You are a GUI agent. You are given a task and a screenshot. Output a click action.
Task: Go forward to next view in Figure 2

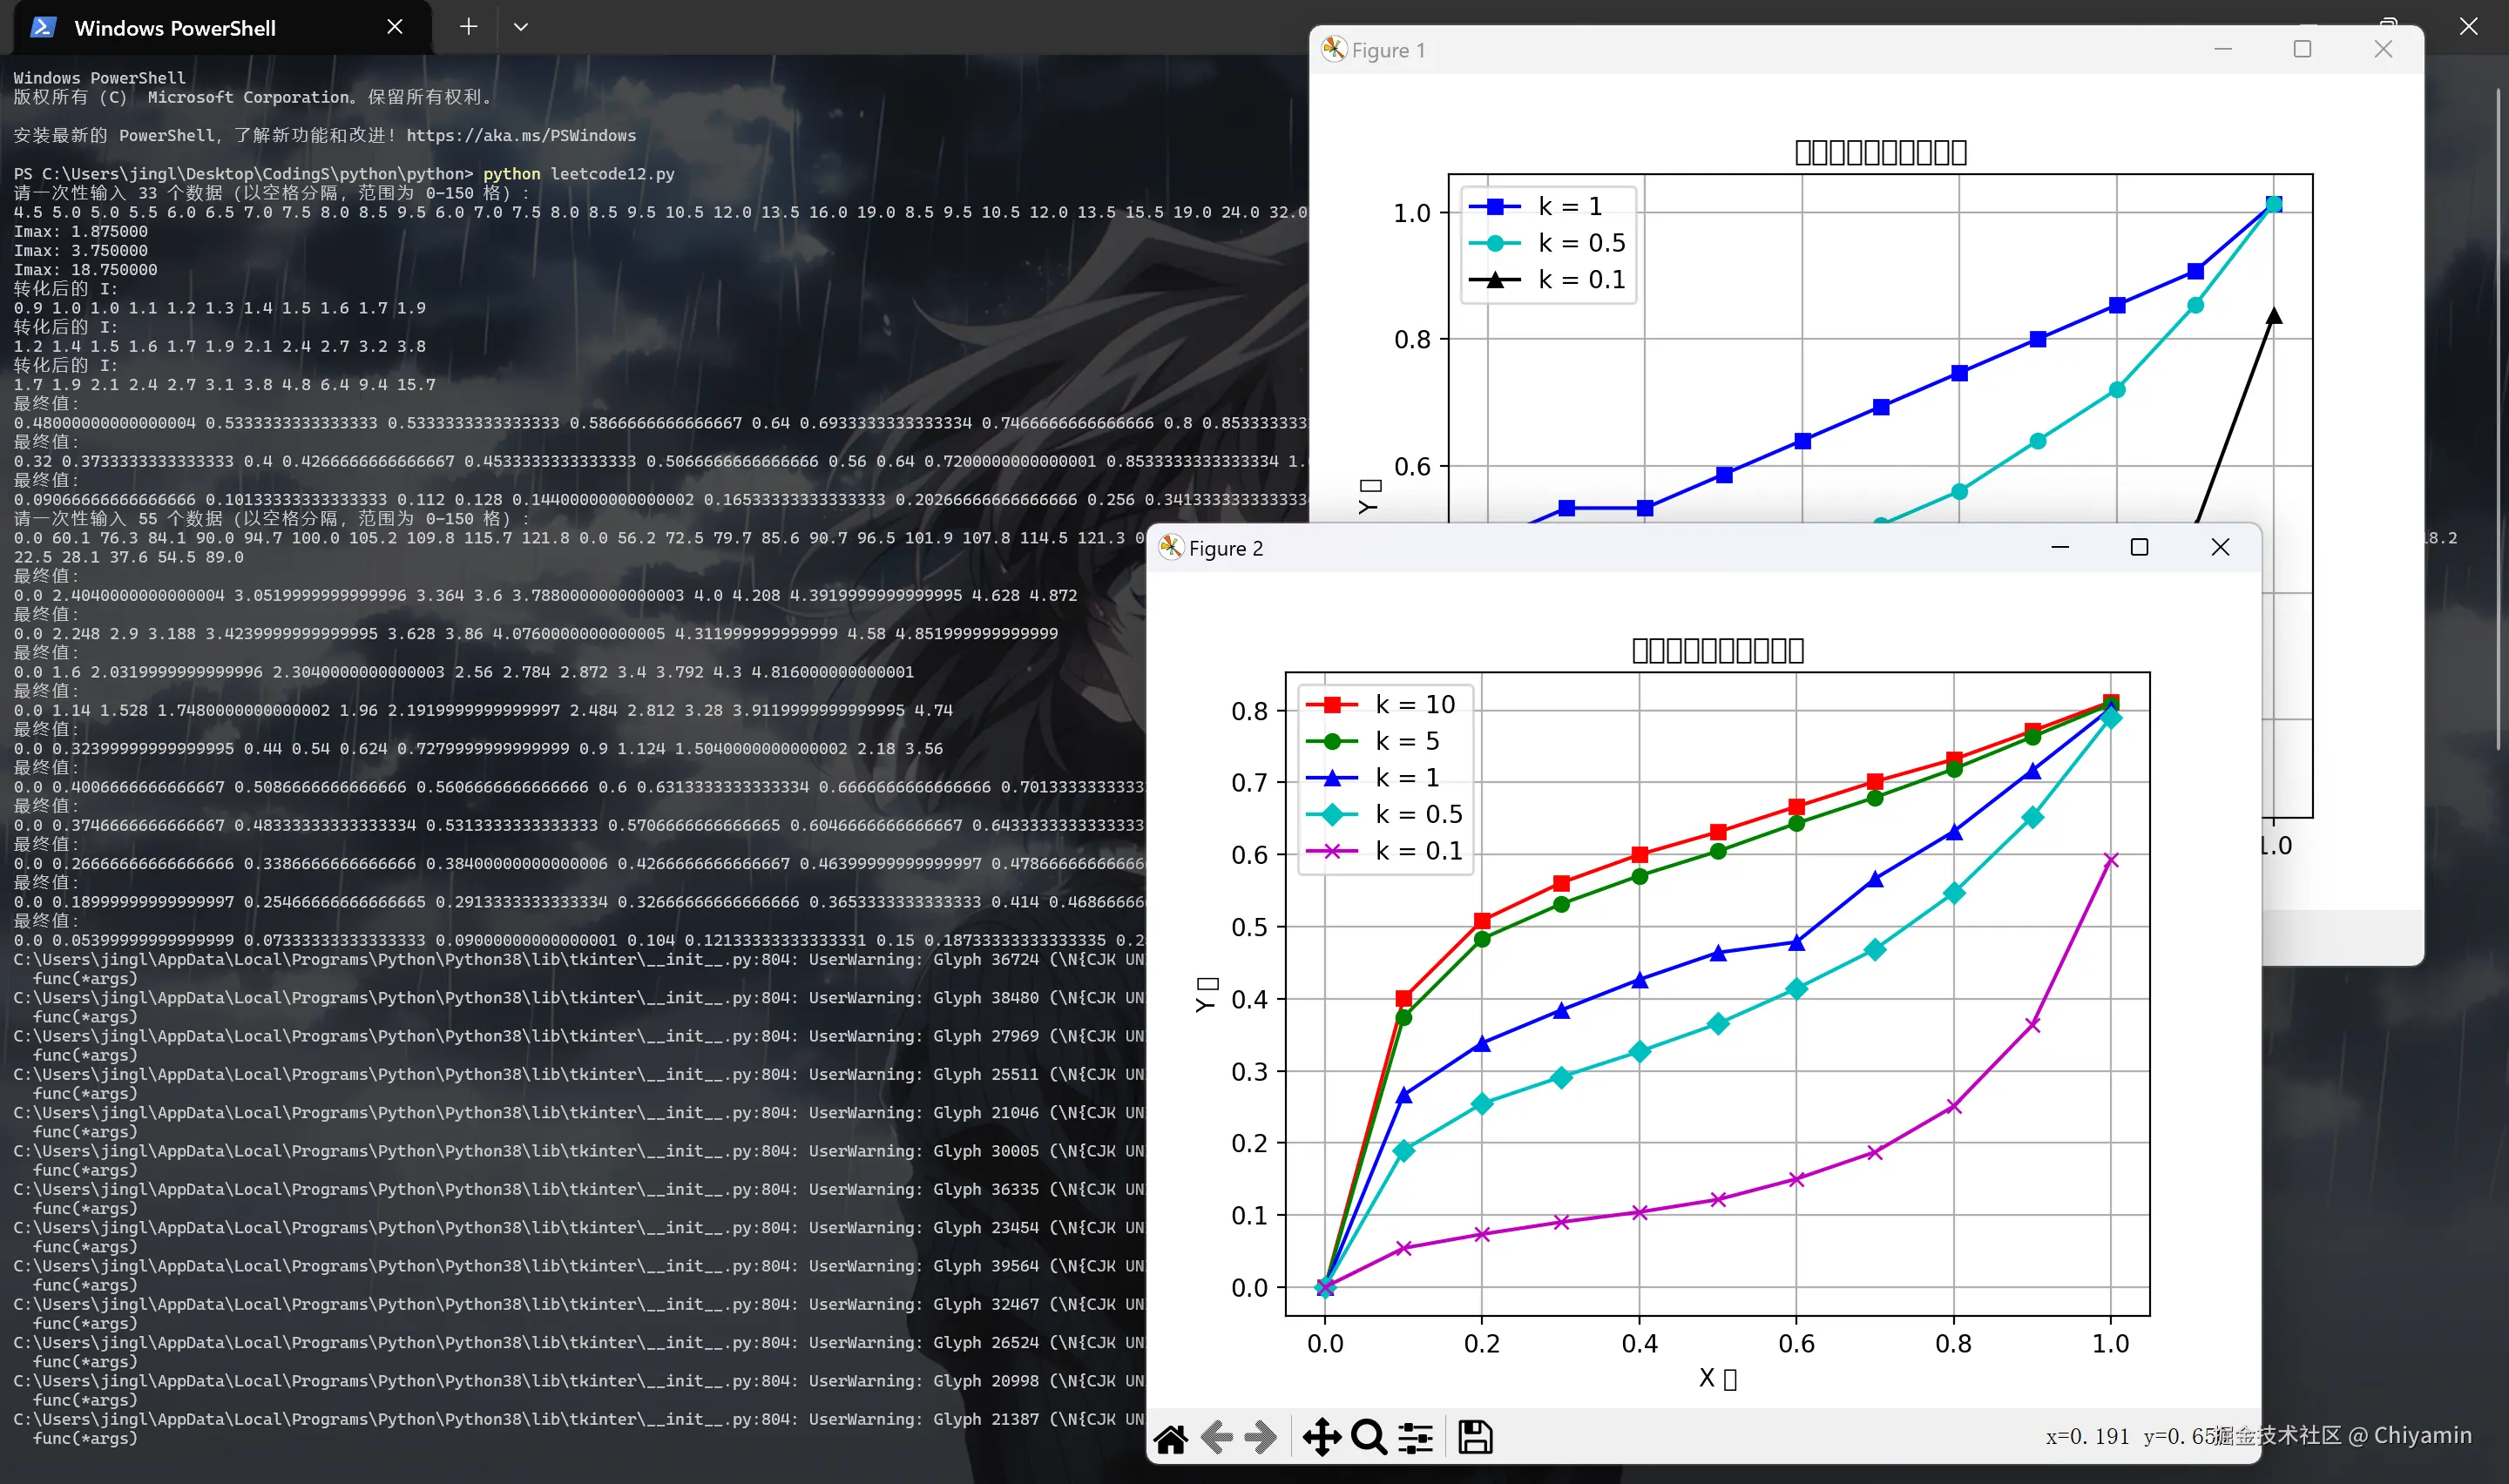[x=1261, y=1438]
